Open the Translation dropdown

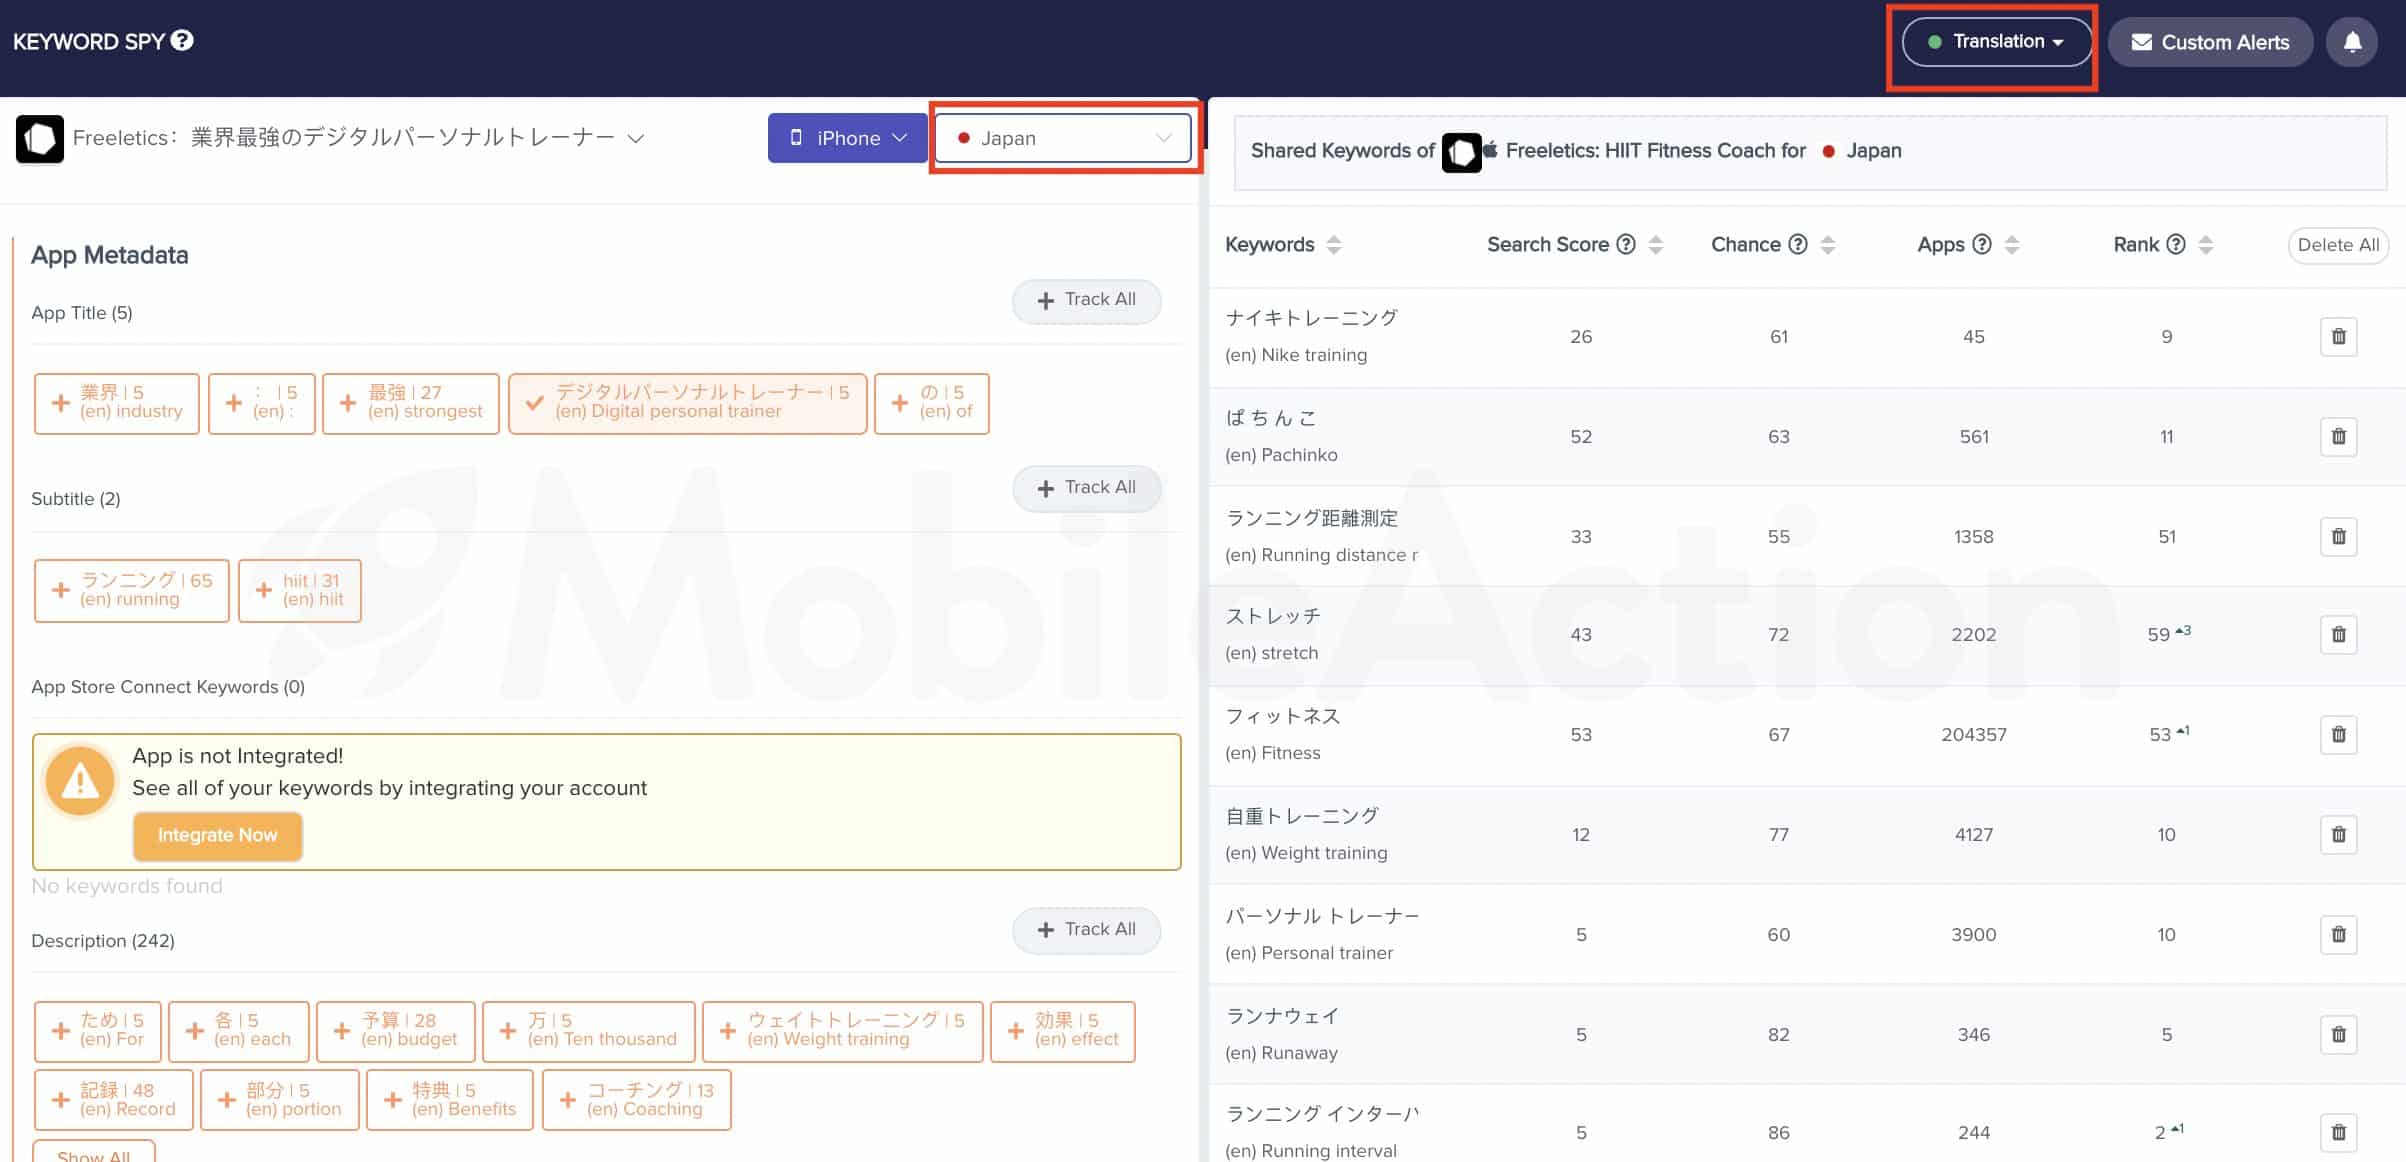[x=1996, y=42]
